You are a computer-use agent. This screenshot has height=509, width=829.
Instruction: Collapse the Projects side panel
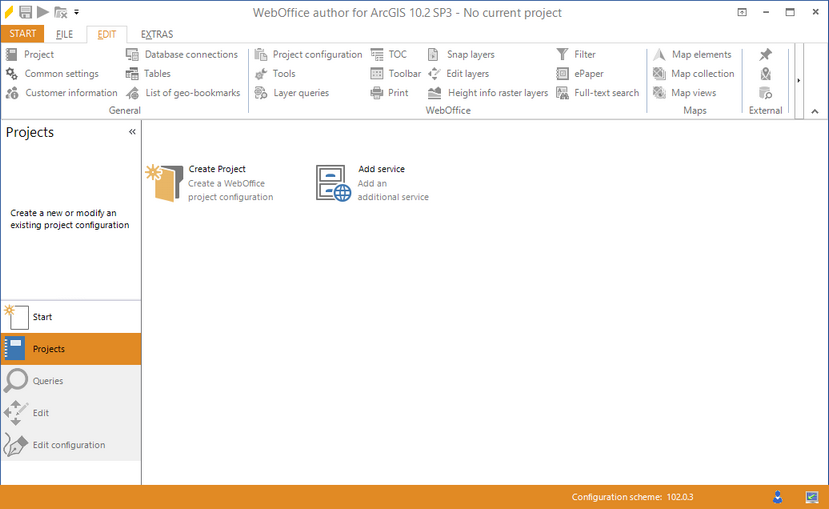pyautogui.click(x=132, y=132)
